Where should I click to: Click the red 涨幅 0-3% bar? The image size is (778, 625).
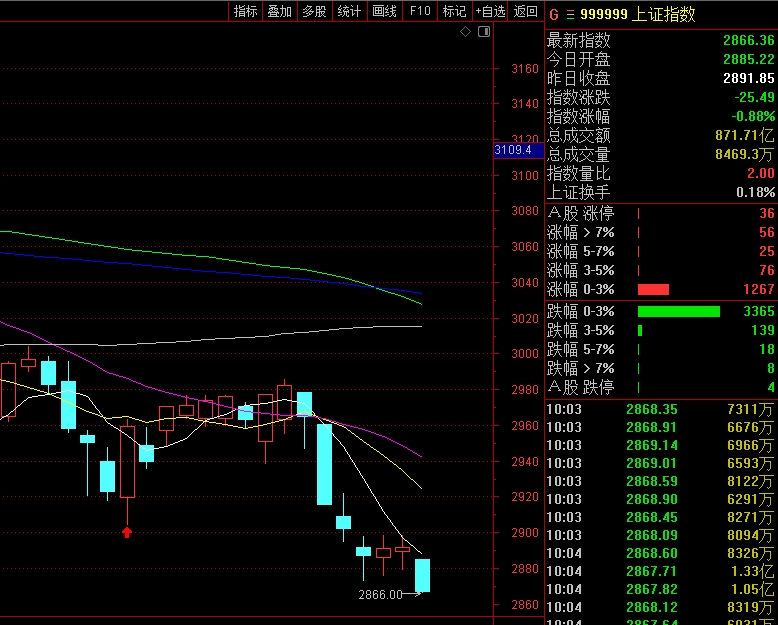(653, 290)
